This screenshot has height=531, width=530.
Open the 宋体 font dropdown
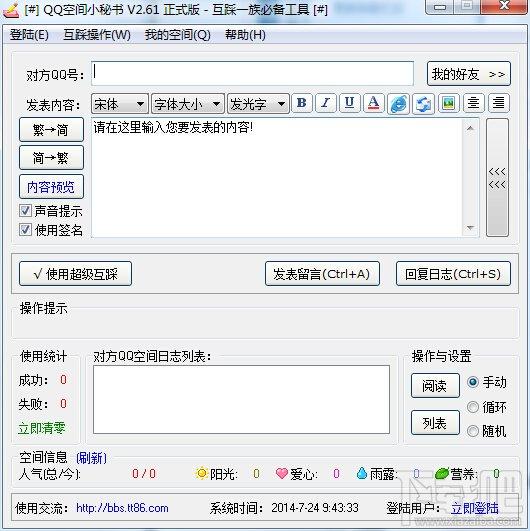click(x=120, y=104)
